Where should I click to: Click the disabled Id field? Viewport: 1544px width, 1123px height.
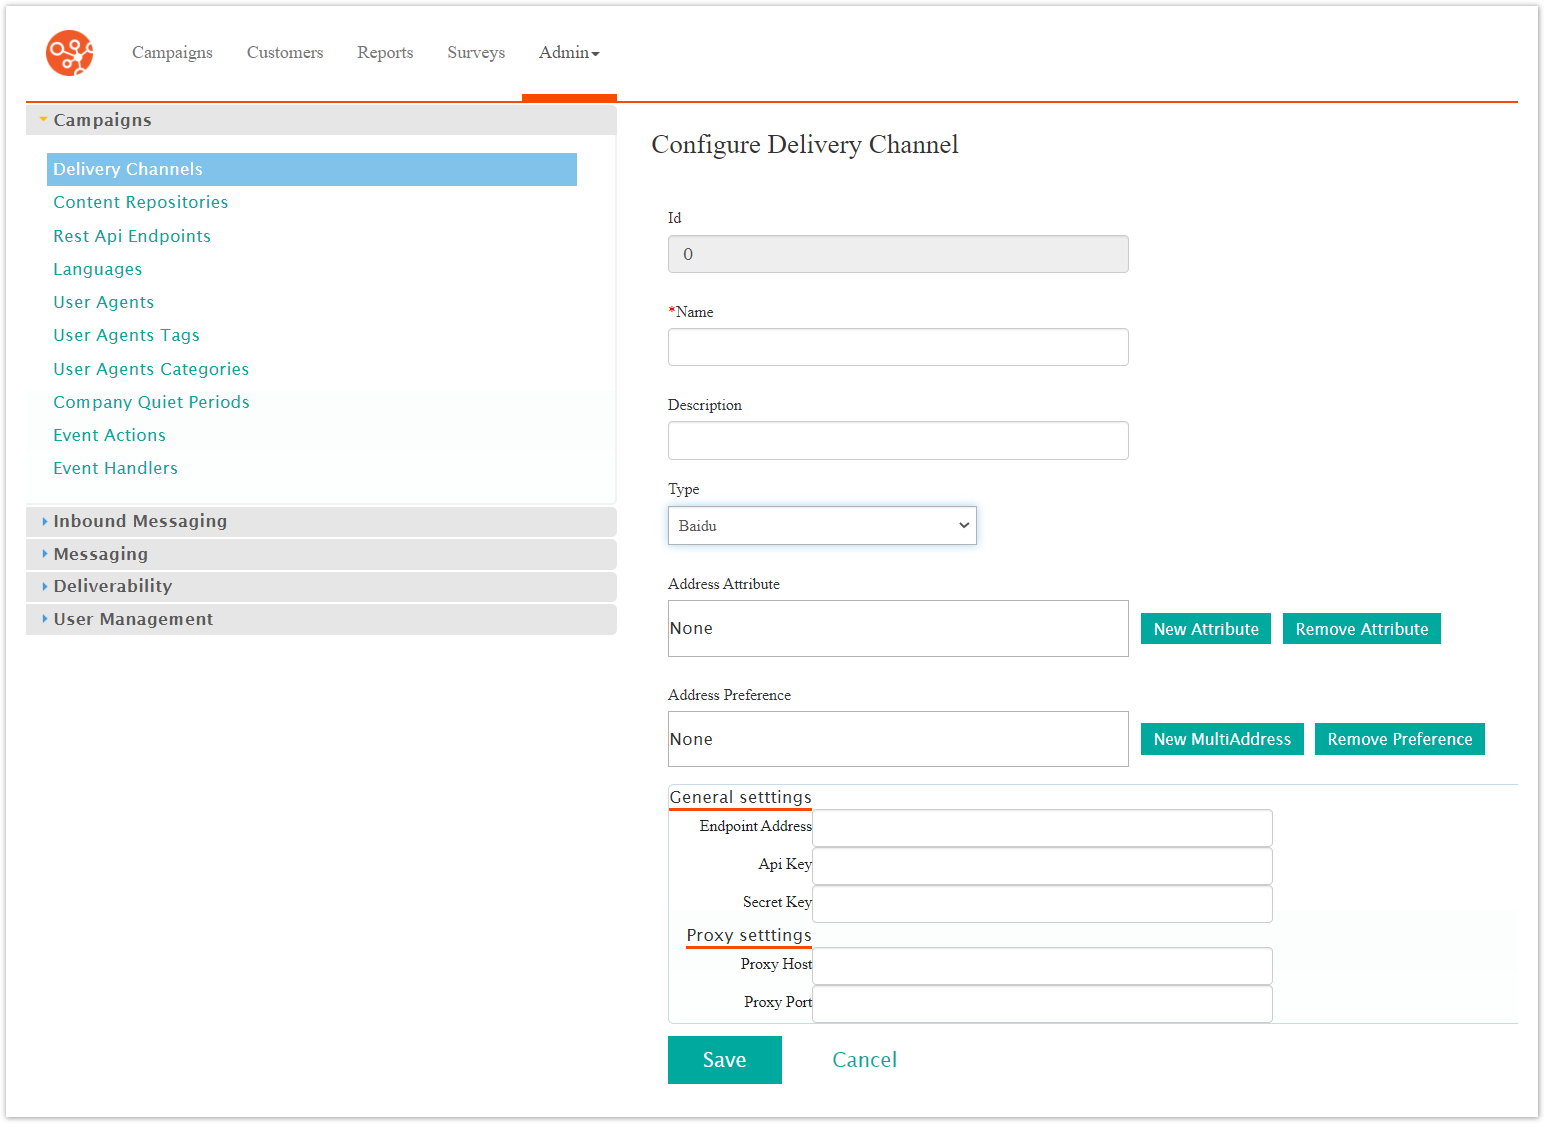[x=898, y=254]
